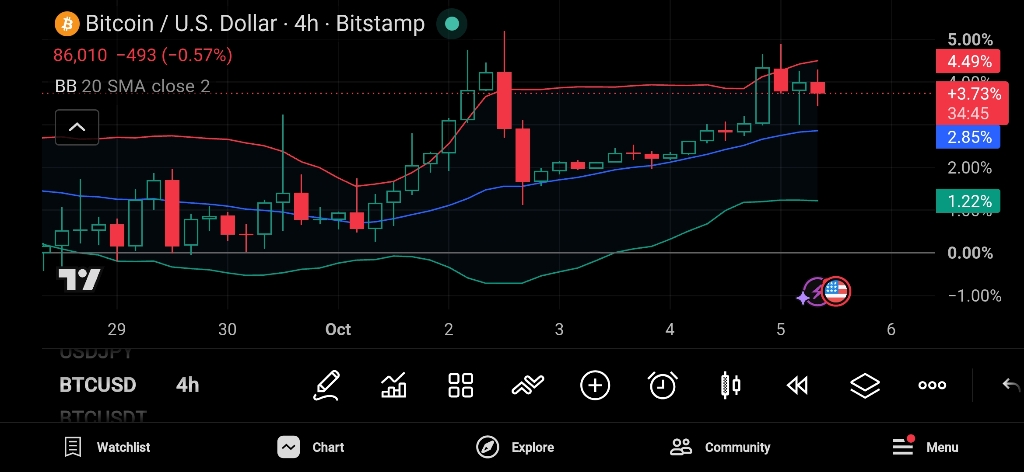Tap the Oct date label on time axis

click(x=338, y=330)
